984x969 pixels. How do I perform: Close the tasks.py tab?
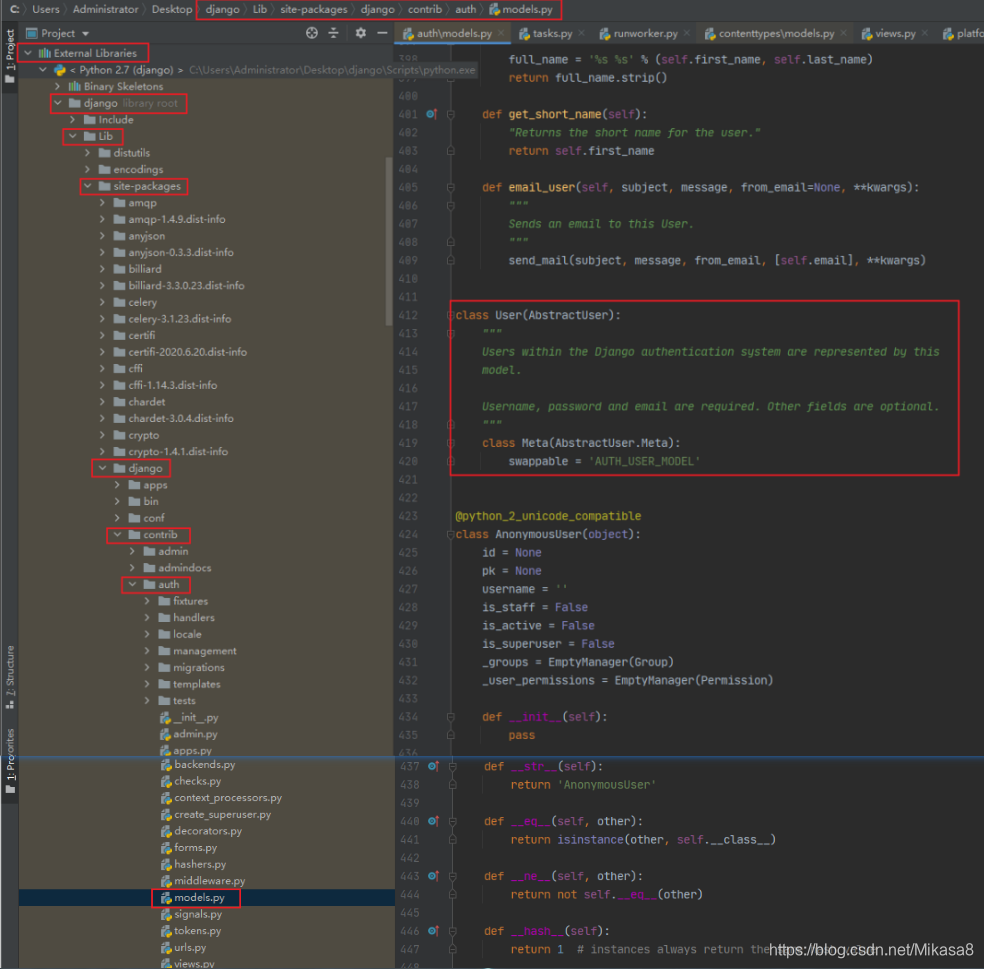(582, 33)
